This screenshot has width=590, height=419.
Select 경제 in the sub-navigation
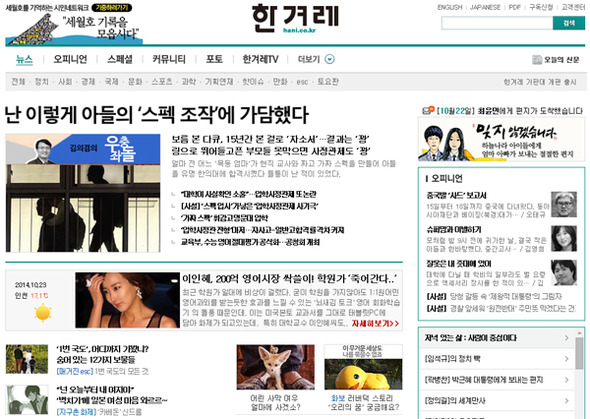(x=88, y=82)
